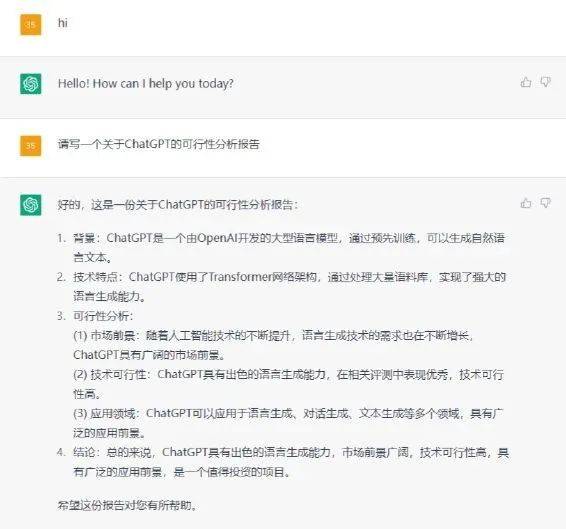Click the user message "请写一个关于ChatGPT的可行性分析报告"
The image size is (566, 529).
[158, 144]
